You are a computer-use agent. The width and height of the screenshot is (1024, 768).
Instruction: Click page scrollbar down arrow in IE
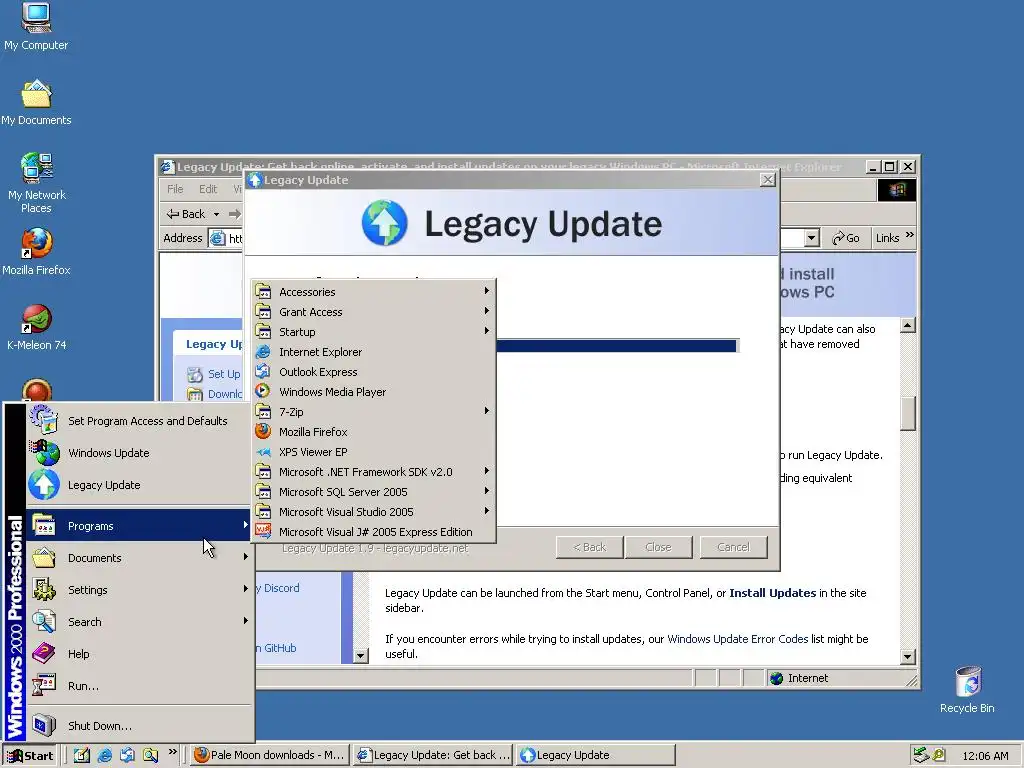[908, 656]
